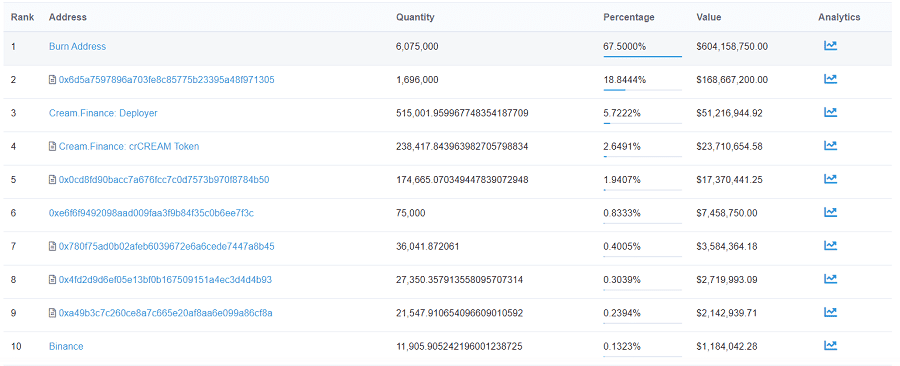Click contract icon beside 0x4fd2d9d6ef05 address
The width and height of the screenshot is (900, 366).
52,279
